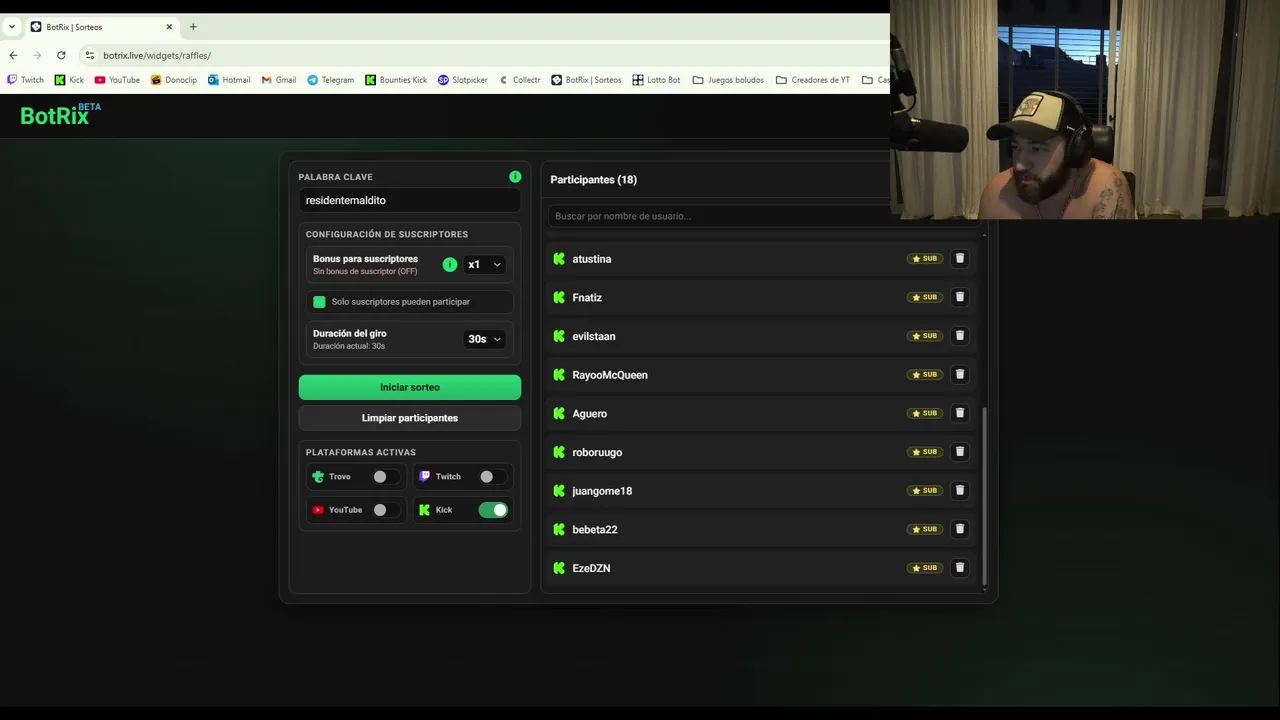Delete participant atustina with trash icon
Viewport: 1280px width, 720px height.
click(x=959, y=258)
